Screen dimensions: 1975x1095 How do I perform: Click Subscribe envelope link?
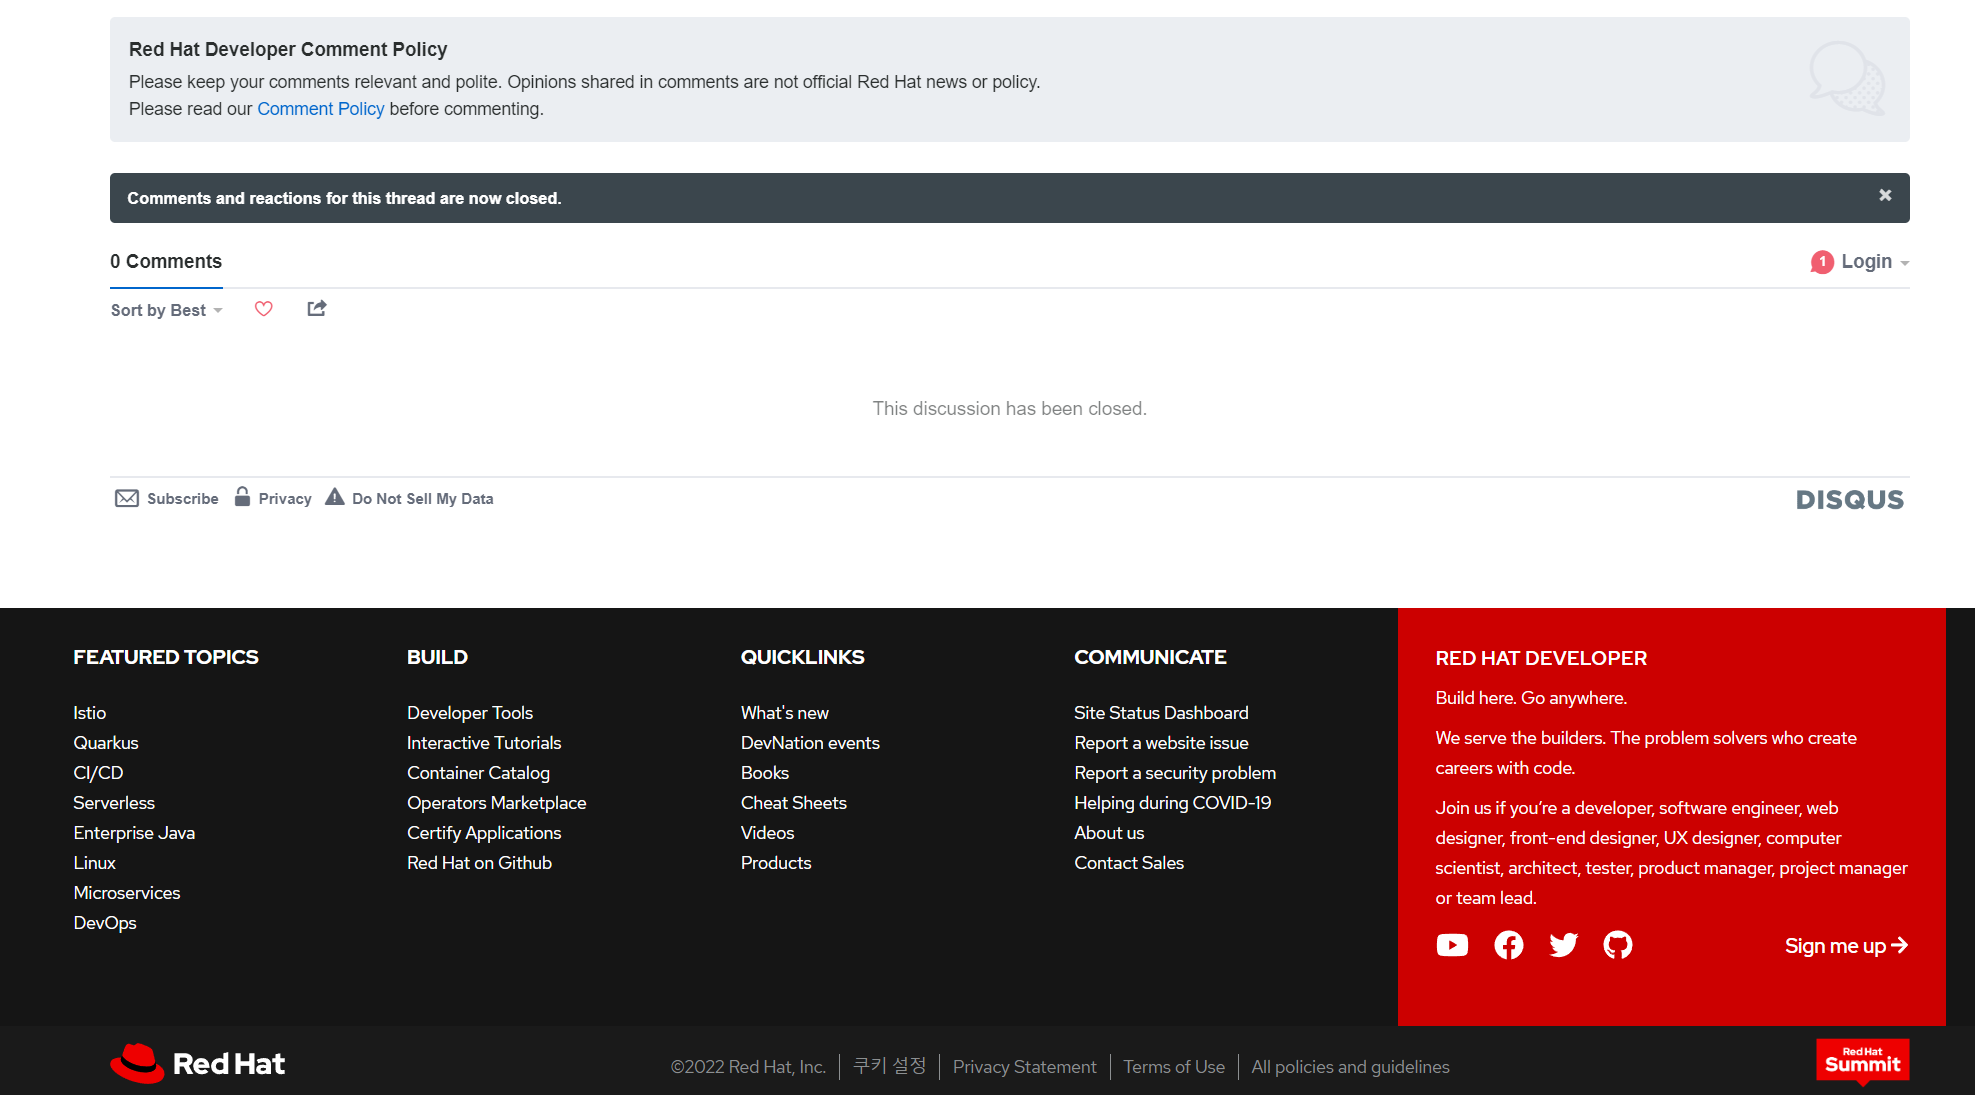[x=167, y=498]
